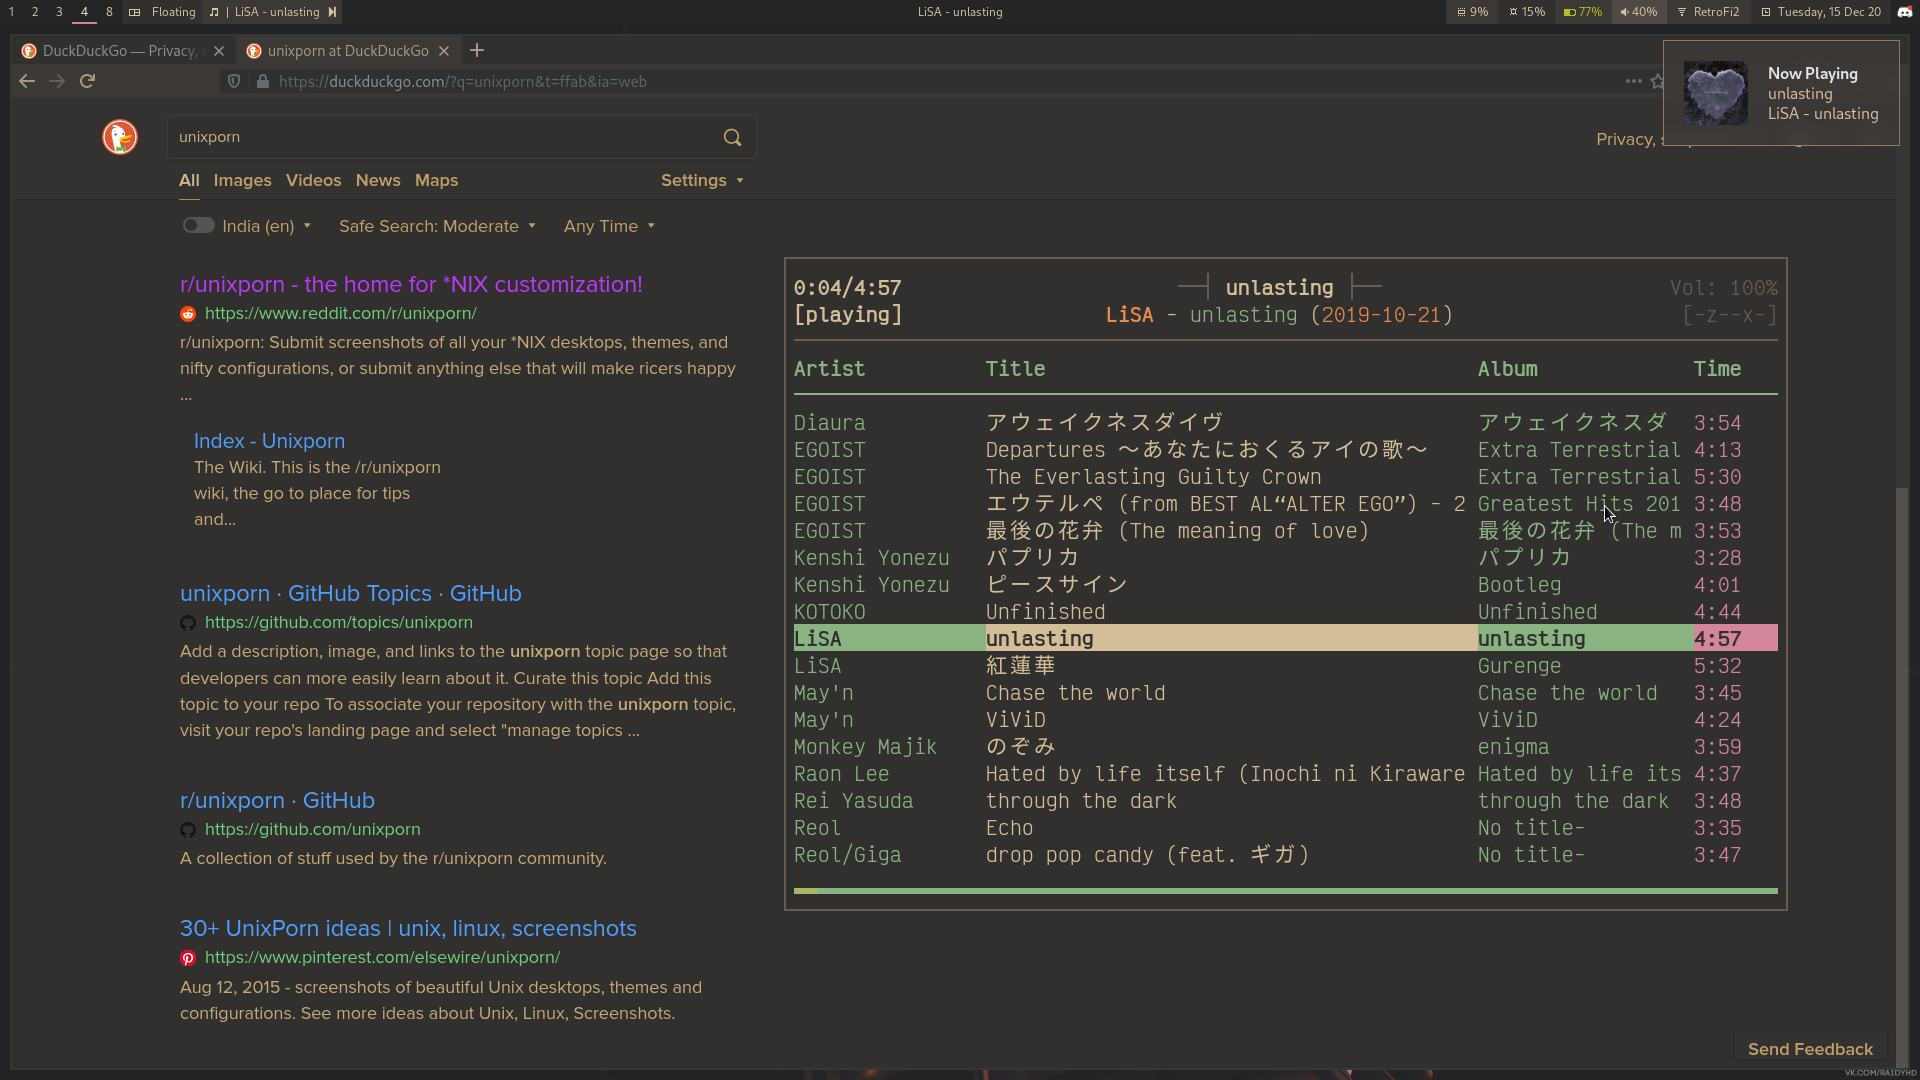Click the DuckDuckGo logo

click(120, 137)
